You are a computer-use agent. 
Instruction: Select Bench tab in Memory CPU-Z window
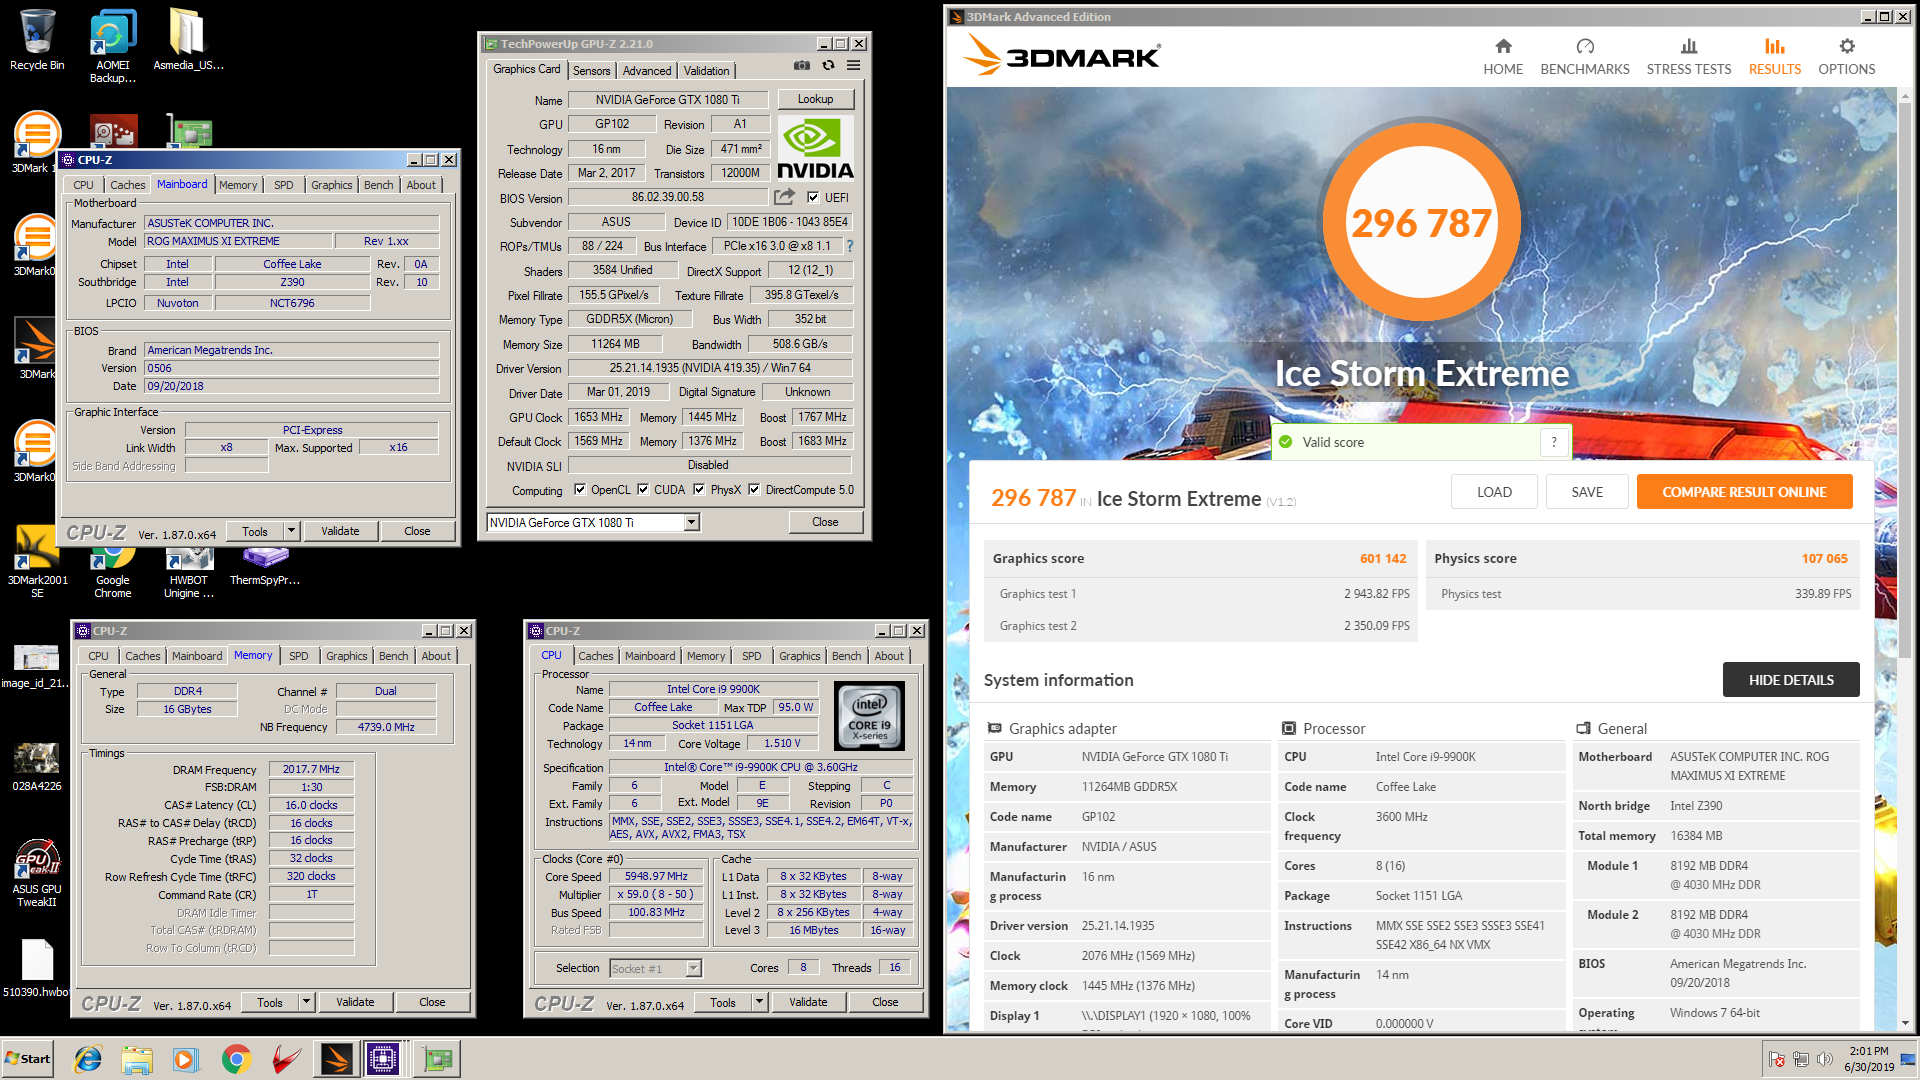393,656
